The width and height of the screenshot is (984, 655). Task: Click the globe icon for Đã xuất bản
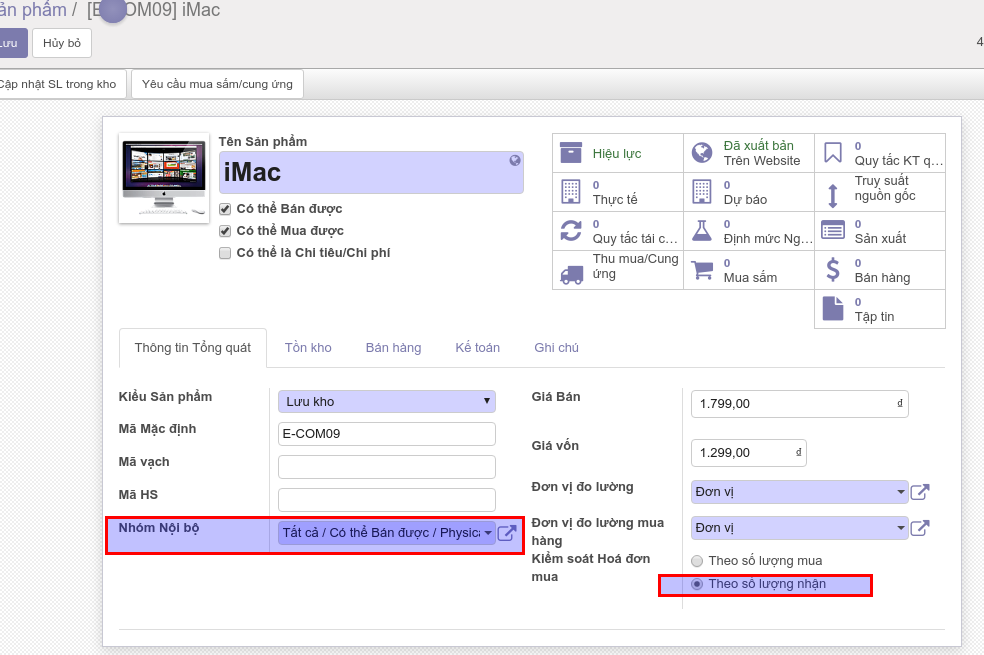coord(702,152)
